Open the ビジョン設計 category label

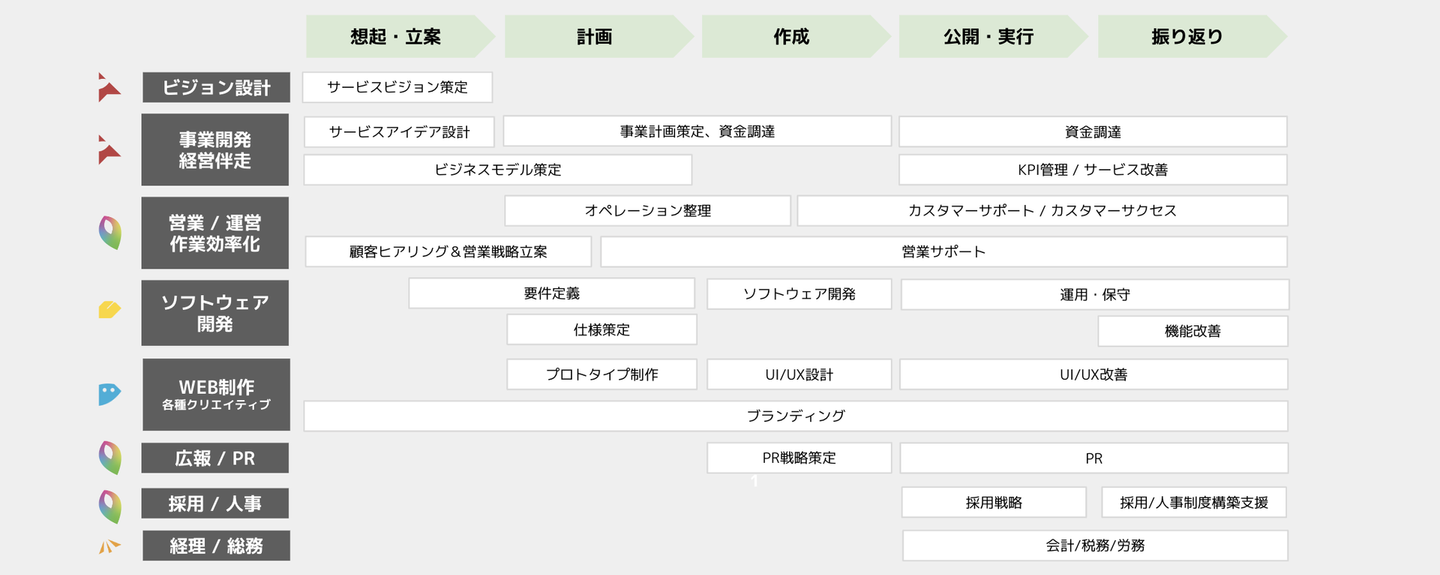point(215,87)
